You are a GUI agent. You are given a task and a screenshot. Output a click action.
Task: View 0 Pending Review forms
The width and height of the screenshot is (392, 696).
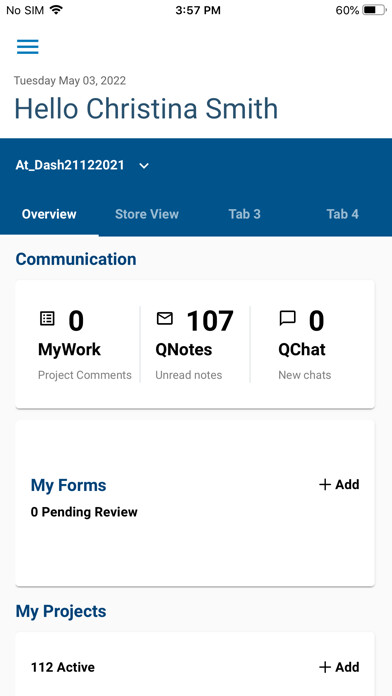84,512
